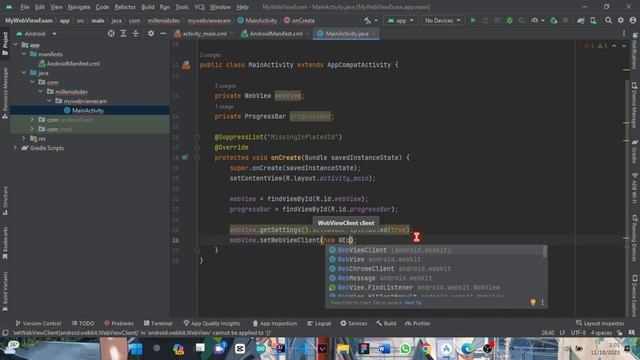Click the onCreate breadcrumb in navigation bar
This screenshot has height=360, width=640.
[299, 20]
